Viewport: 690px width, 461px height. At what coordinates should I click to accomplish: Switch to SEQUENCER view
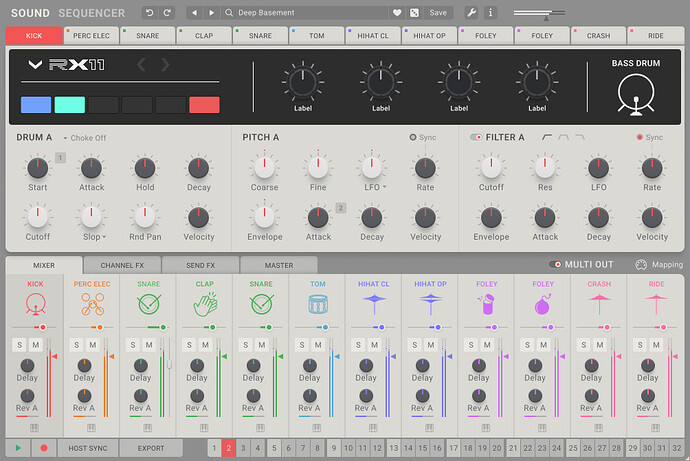(92, 13)
